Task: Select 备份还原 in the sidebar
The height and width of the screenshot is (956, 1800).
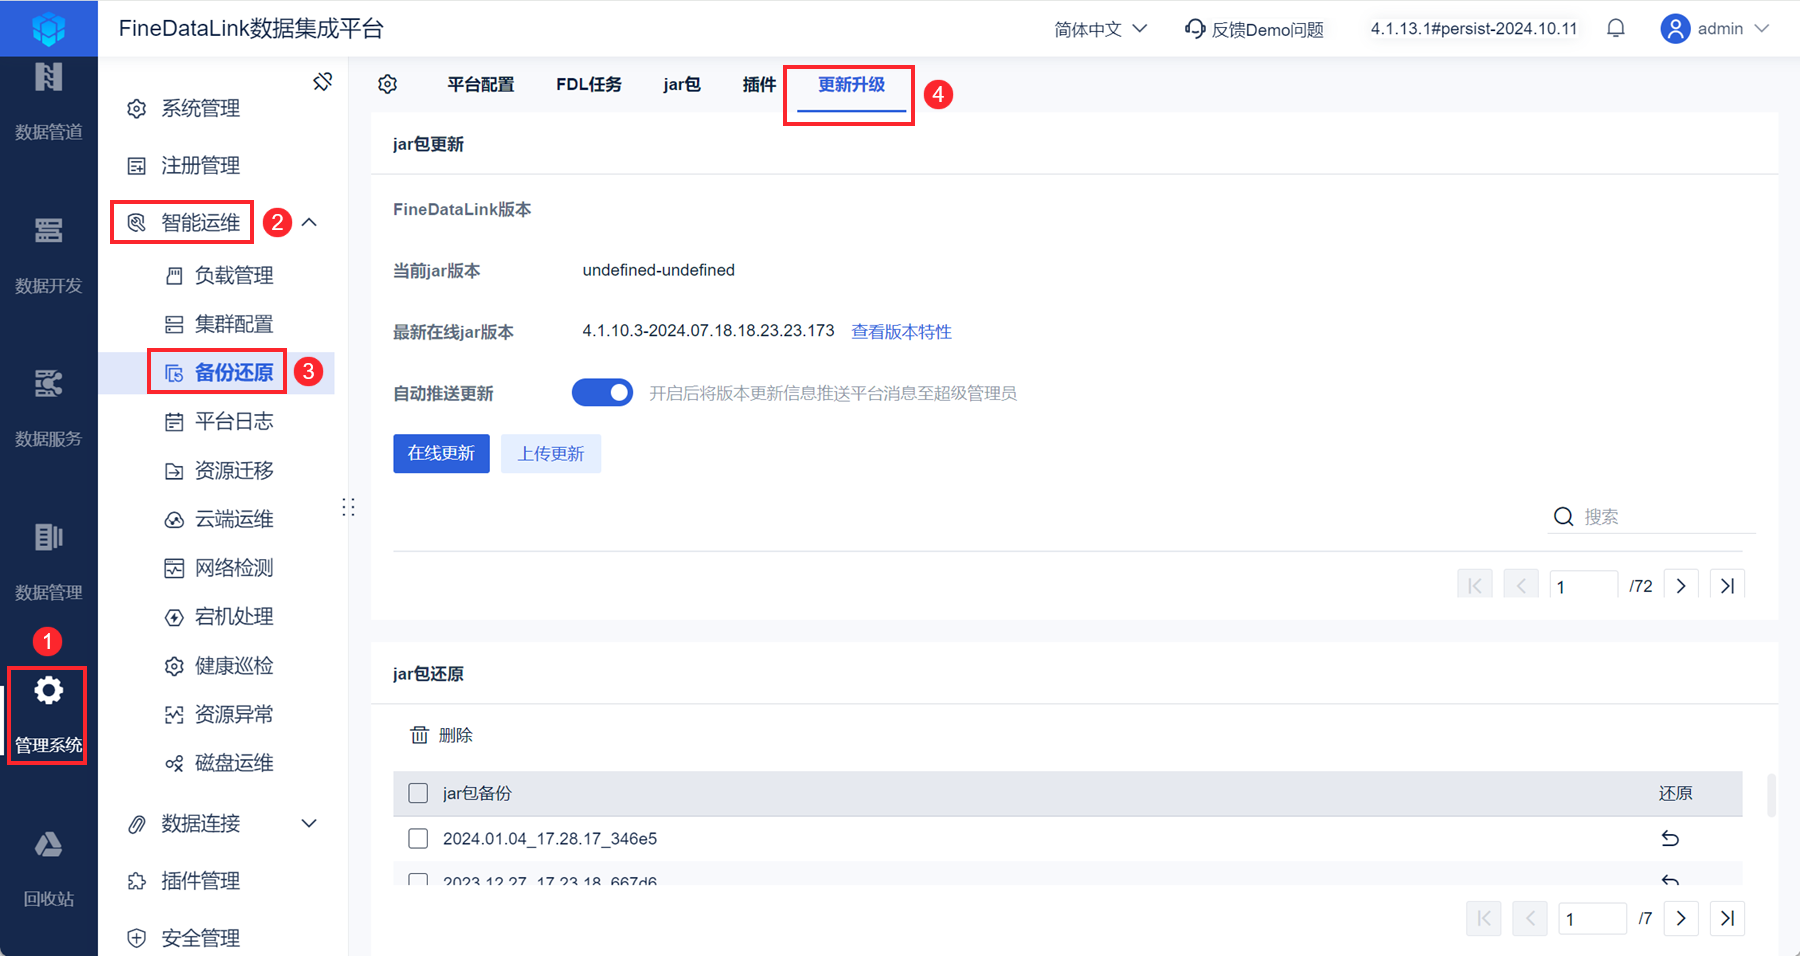Action: click(x=234, y=373)
